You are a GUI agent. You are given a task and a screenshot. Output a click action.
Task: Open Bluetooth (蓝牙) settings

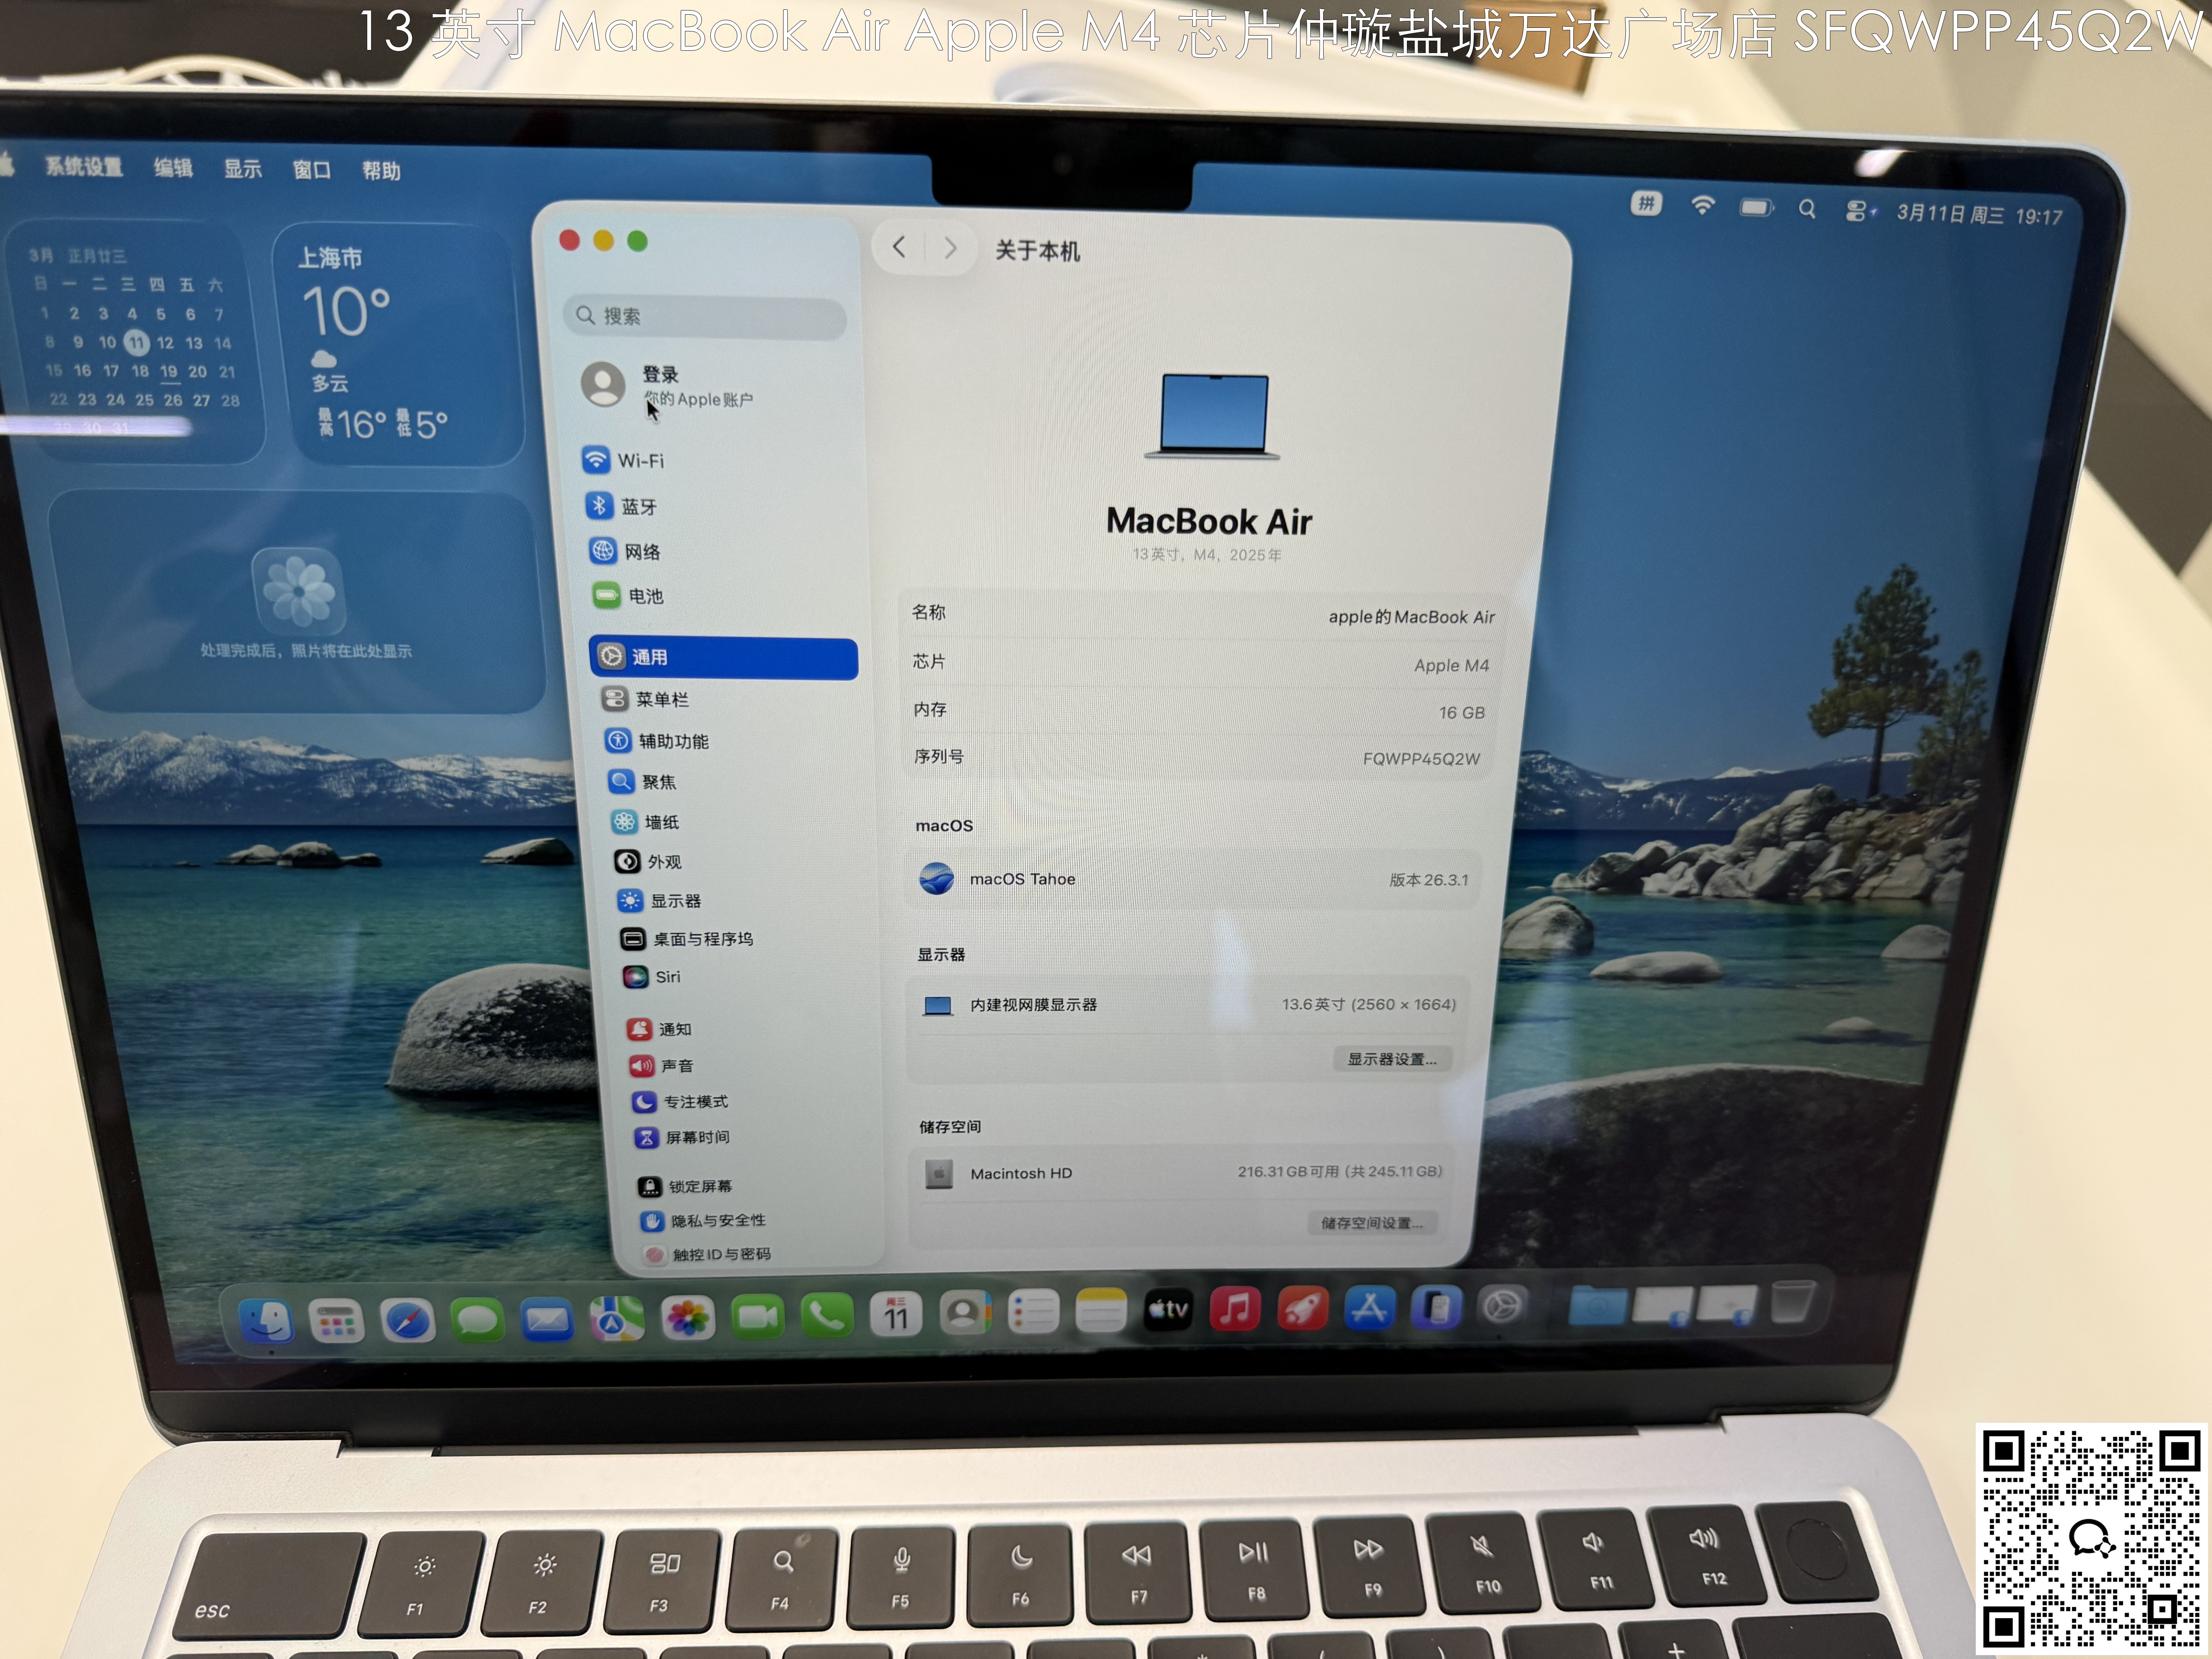(638, 507)
